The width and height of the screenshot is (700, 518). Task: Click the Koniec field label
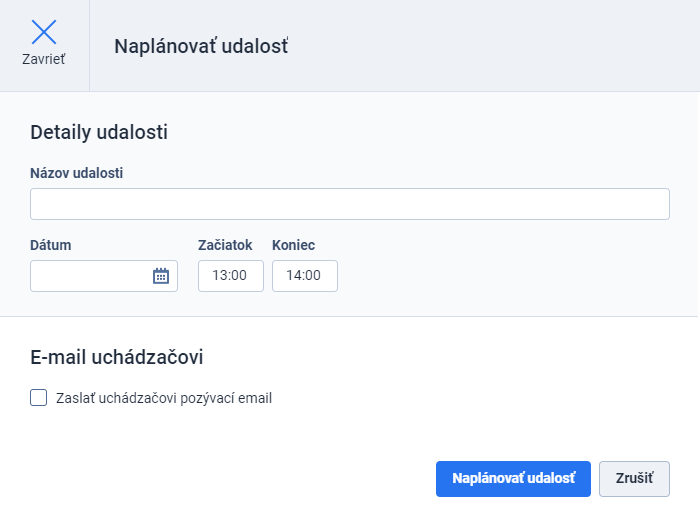tap(293, 245)
